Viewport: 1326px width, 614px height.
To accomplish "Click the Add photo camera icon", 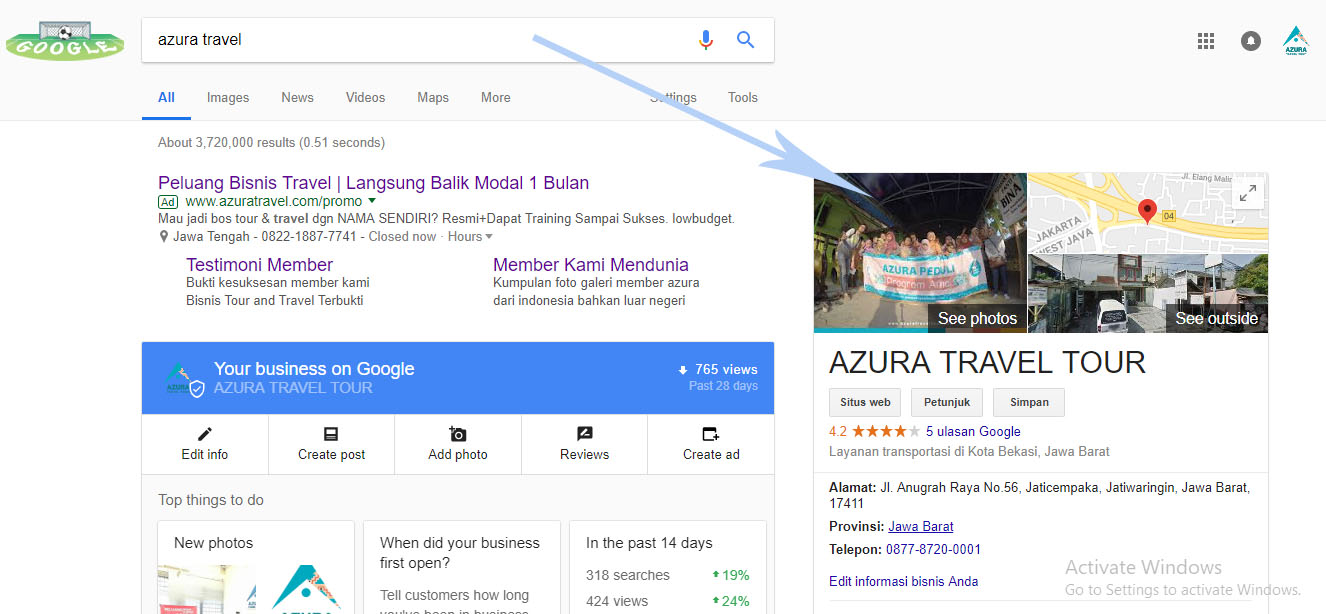I will [458, 434].
